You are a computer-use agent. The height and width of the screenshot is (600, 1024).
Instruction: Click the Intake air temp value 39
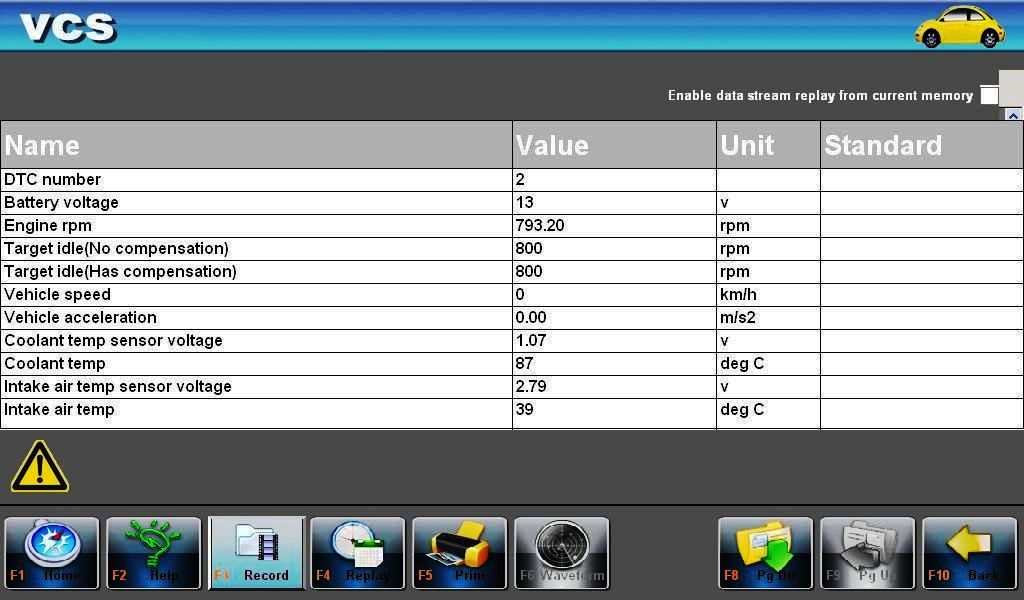[x=524, y=409]
